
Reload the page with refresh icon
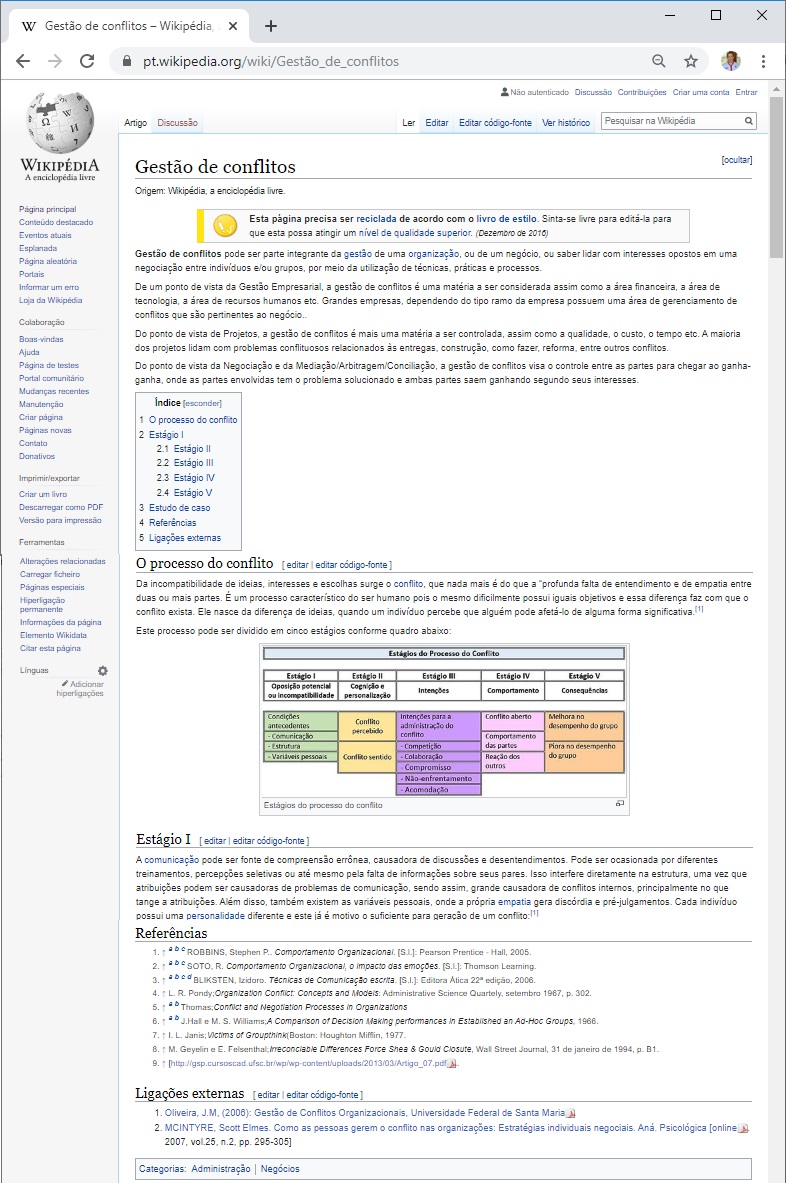[87, 61]
